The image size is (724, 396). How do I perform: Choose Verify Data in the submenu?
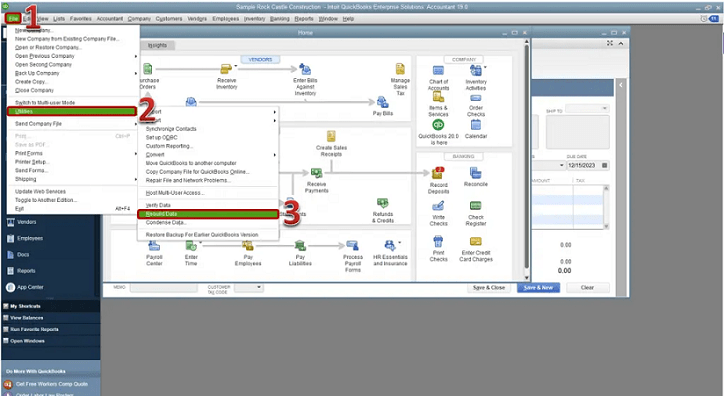[158, 205]
